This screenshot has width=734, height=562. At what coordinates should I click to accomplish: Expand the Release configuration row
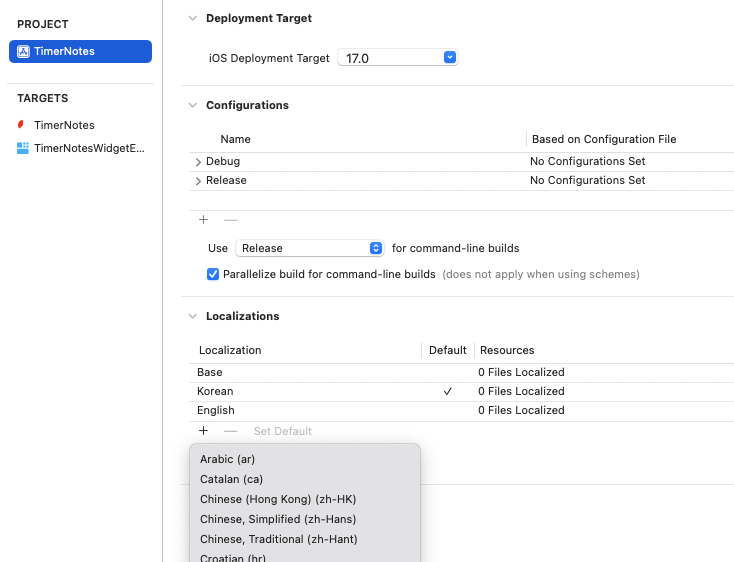point(198,181)
